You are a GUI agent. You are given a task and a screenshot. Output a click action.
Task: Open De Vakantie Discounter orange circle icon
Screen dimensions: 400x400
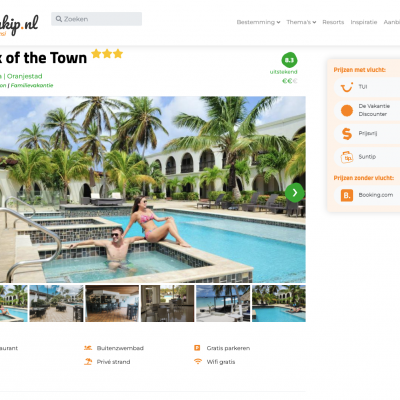point(347,110)
